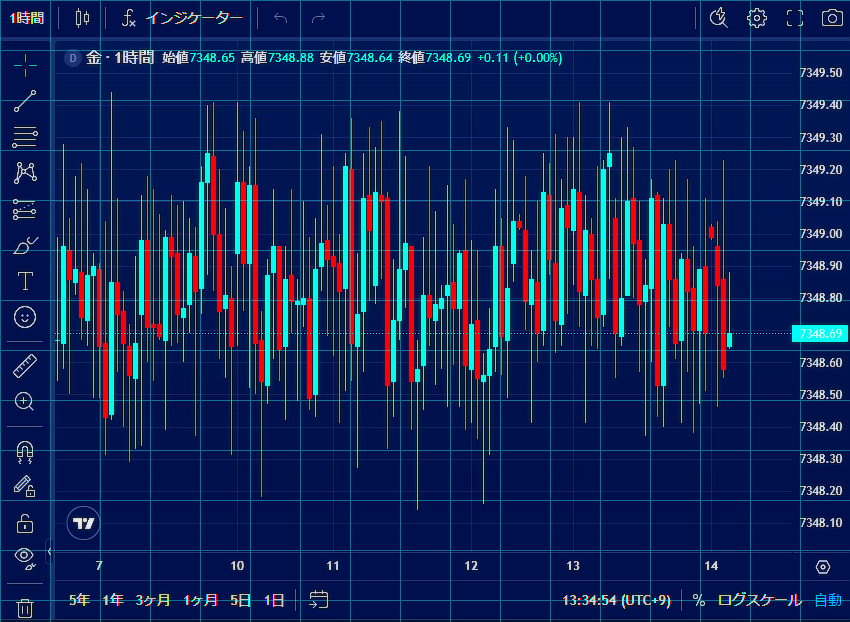Open the 1時間 timeframe selector
The height and width of the screenshot is (622, 850).
click(x=26, y=18)
